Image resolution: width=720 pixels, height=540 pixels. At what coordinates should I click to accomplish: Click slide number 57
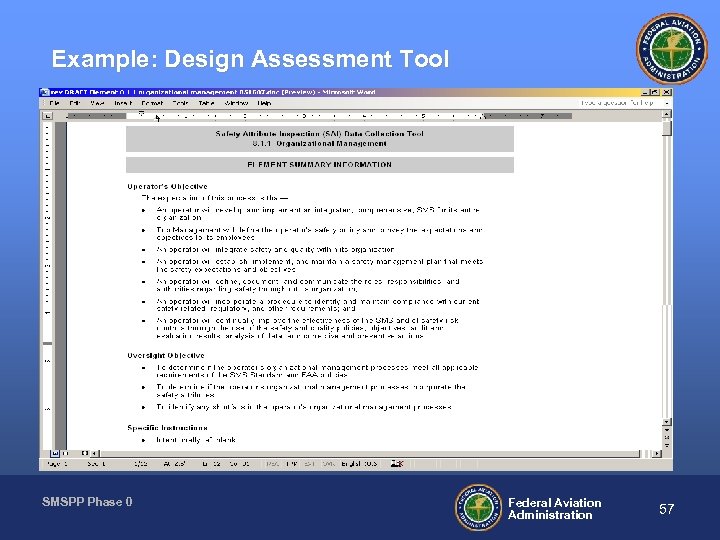coord(666,509)
